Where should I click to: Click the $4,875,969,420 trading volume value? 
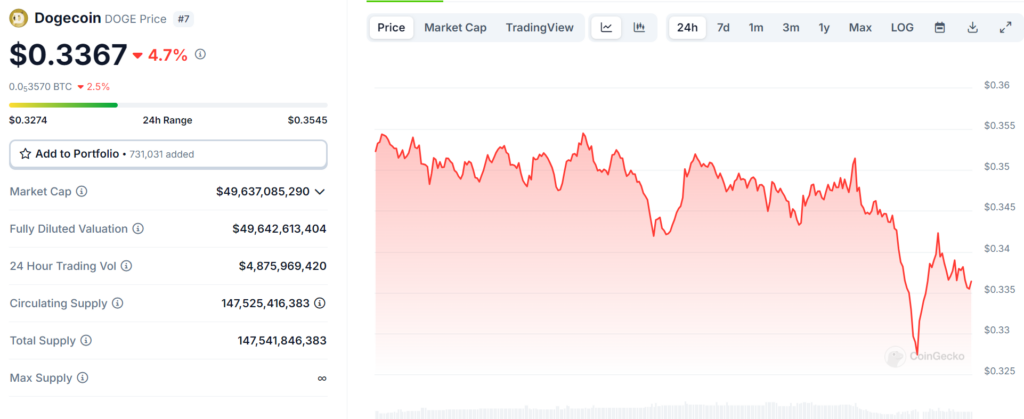point(283,266)
